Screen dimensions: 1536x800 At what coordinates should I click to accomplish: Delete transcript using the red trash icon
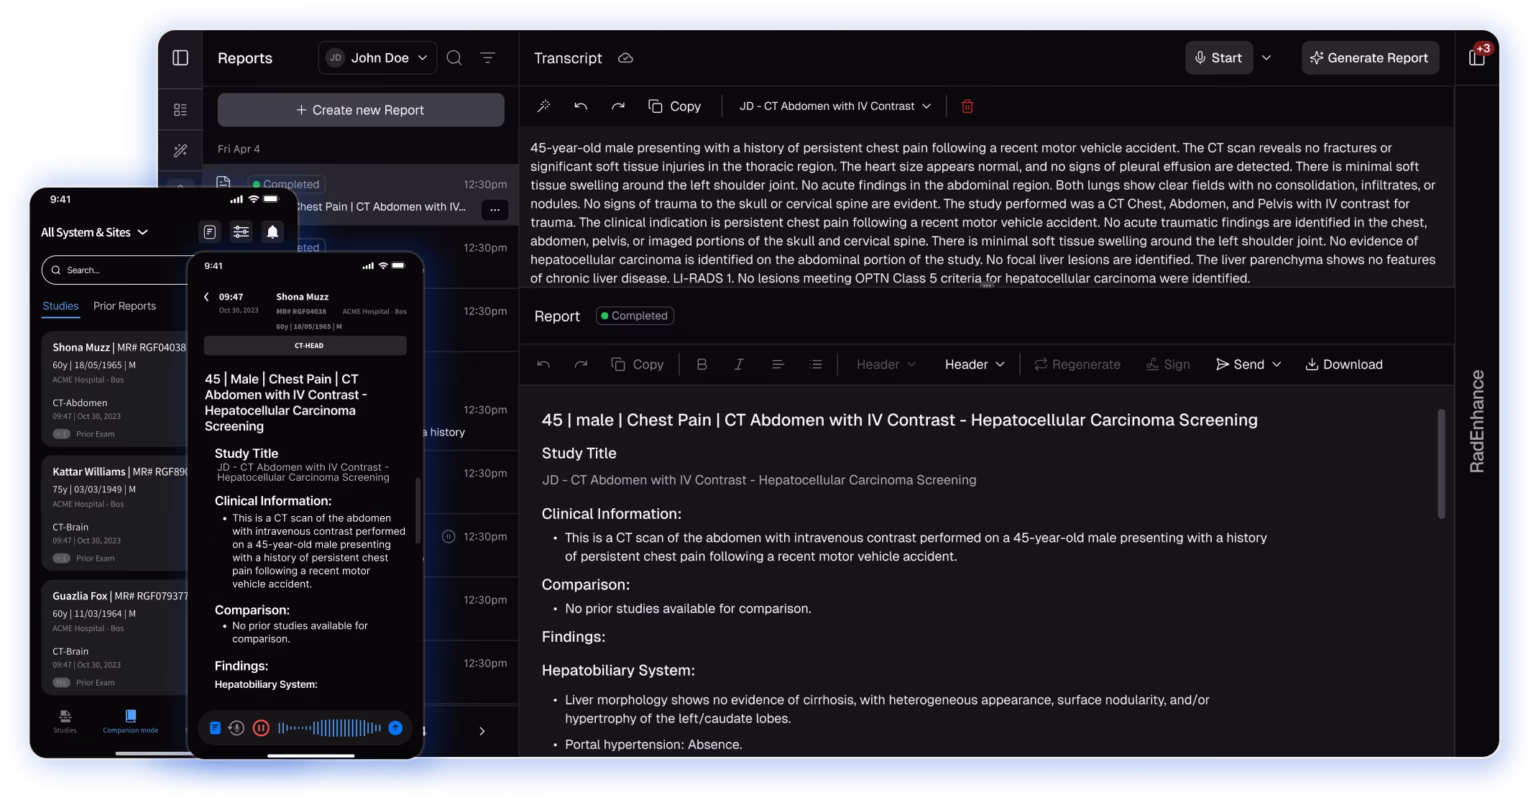click(967, 106)
